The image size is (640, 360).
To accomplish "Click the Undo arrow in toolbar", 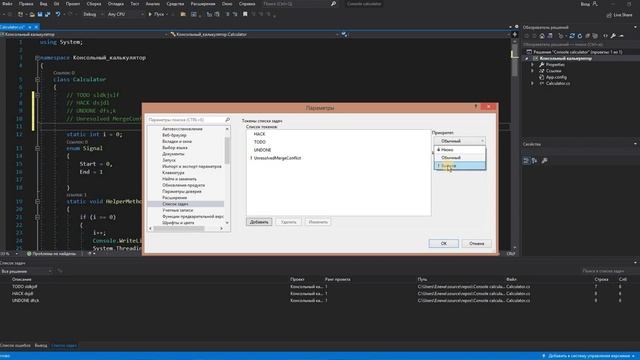I will (x=58, y=14).
